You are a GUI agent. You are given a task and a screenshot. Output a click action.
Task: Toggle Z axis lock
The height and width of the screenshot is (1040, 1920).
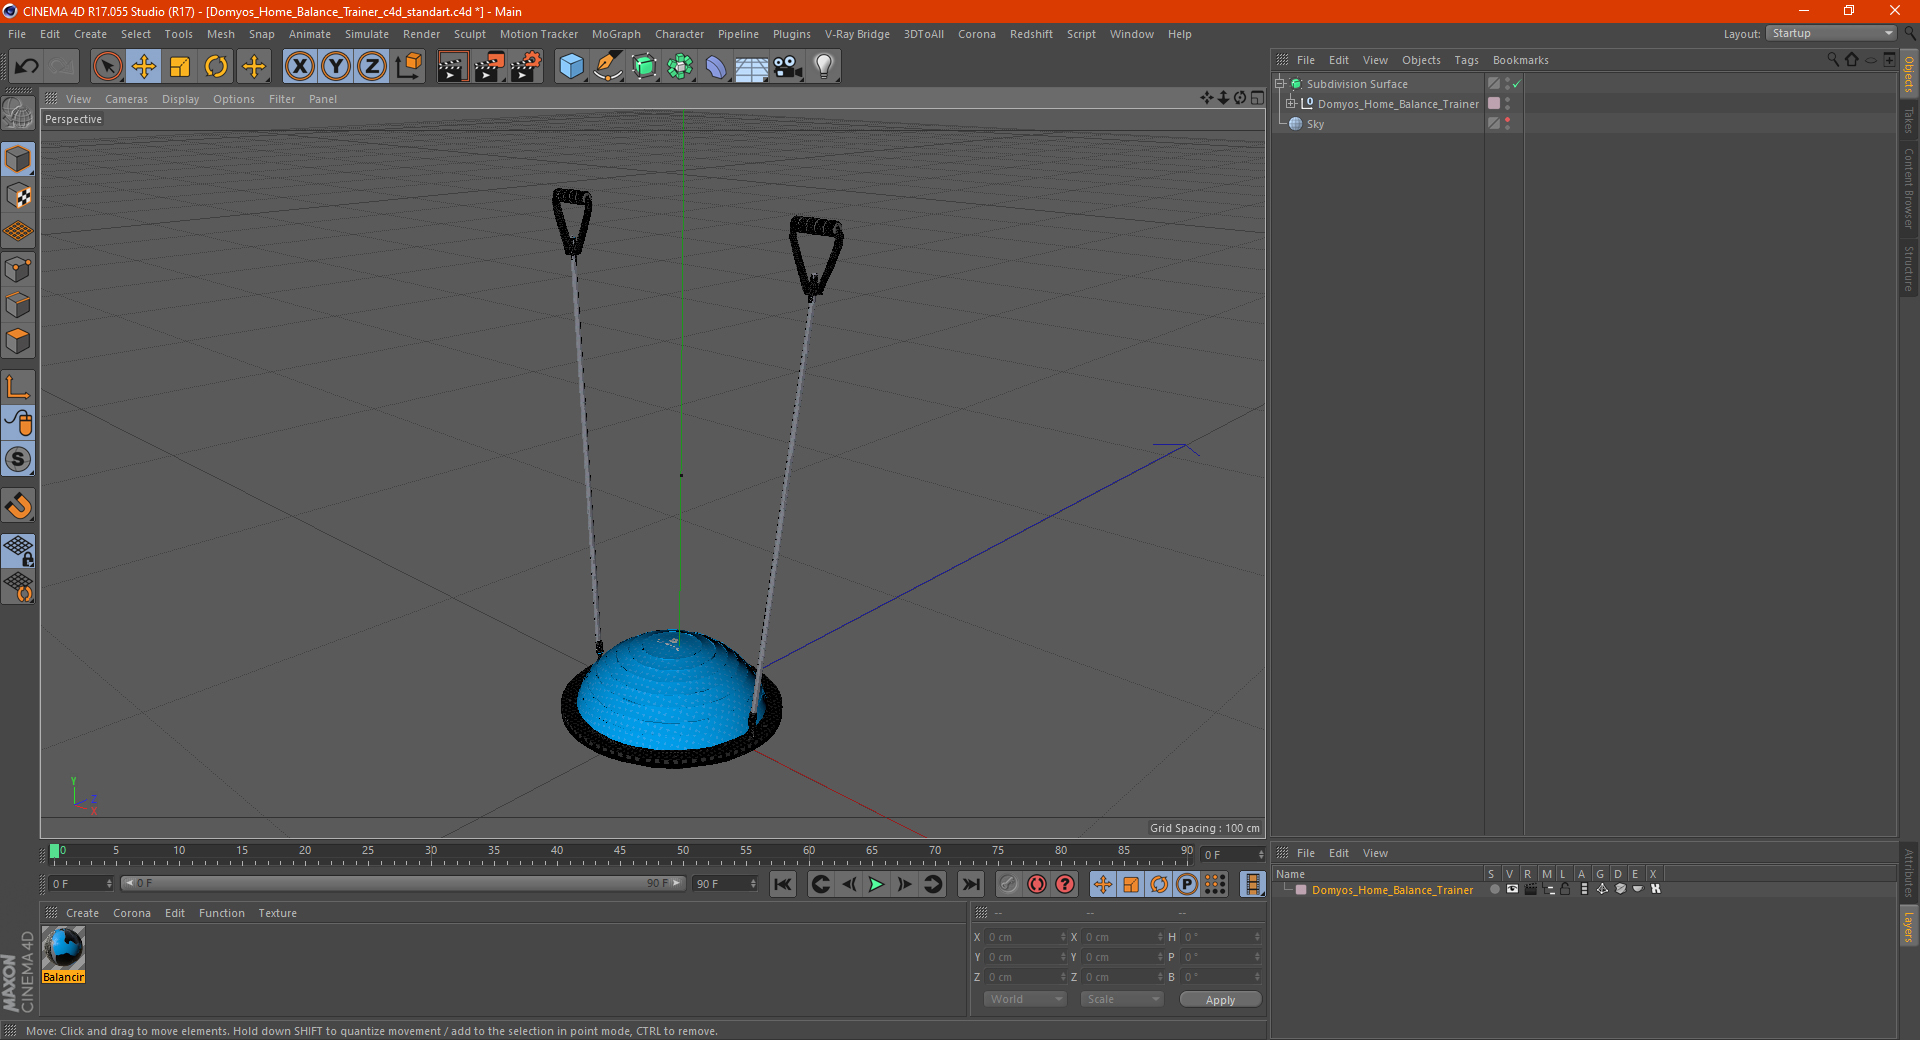(372, 67)
